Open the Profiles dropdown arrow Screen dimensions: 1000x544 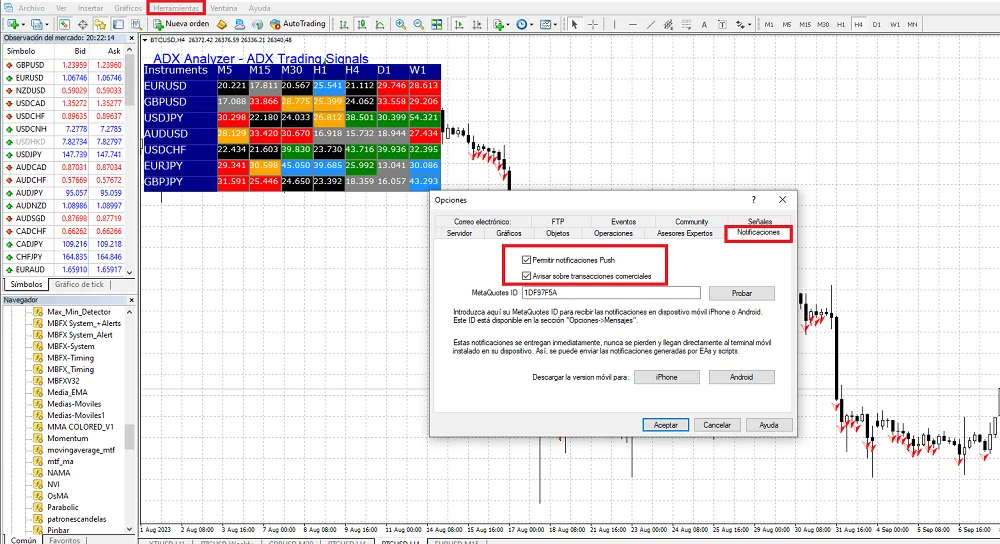[47, 24]
